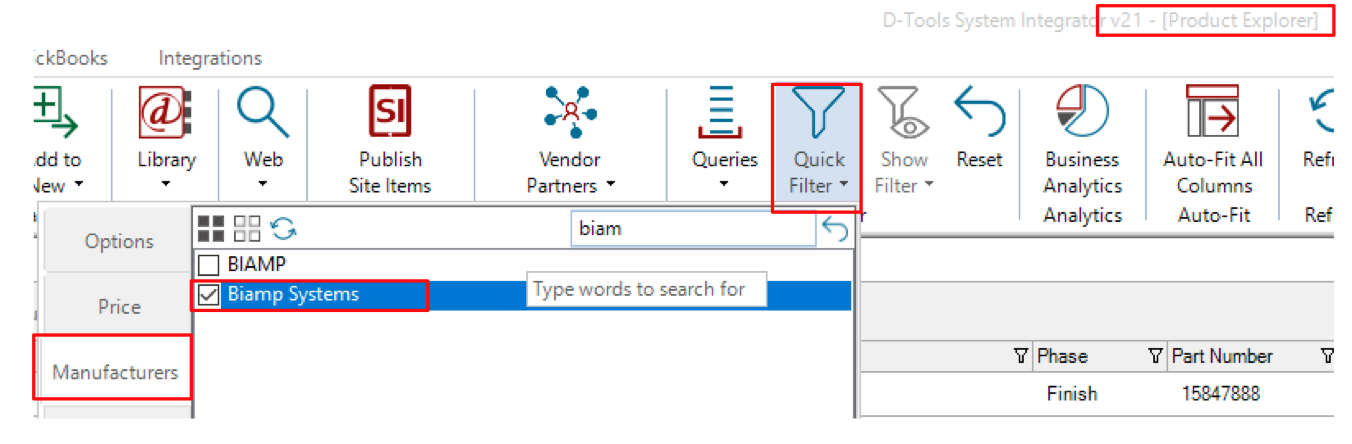Expand the Queries dropdown arrow
Screen dimensions: 1352x444
(x=725, y=184)
